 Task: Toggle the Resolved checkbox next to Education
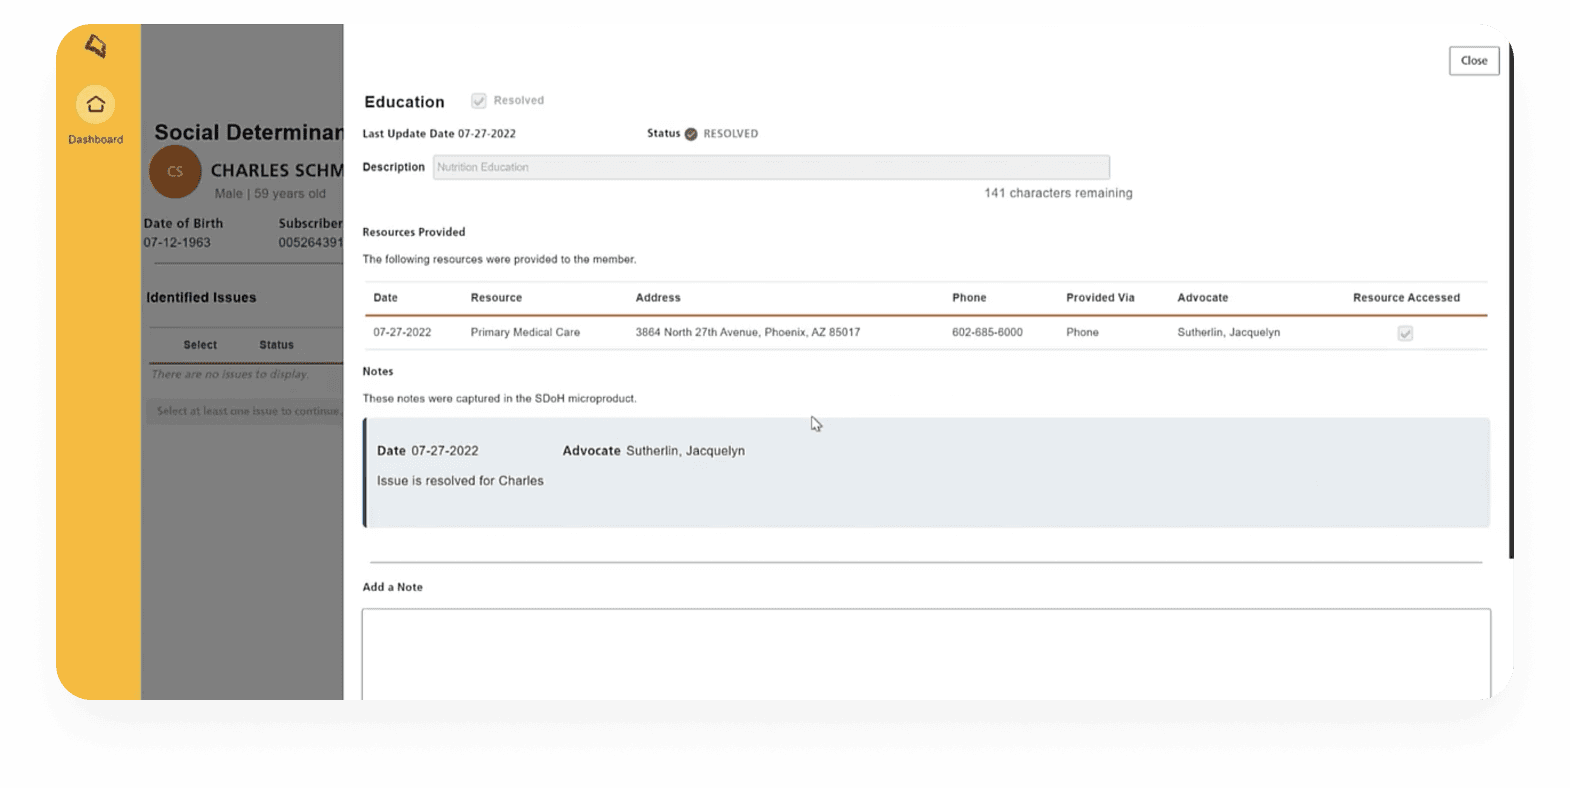tap(479, 101)
